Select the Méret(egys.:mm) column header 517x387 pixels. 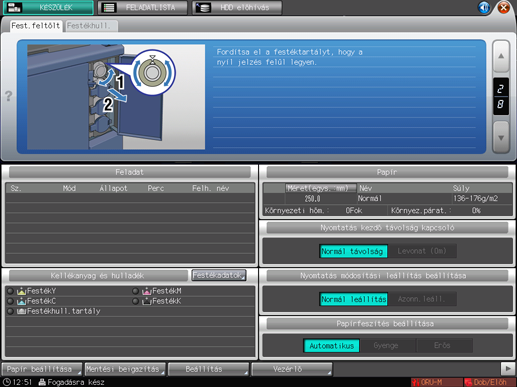(321, 188)
